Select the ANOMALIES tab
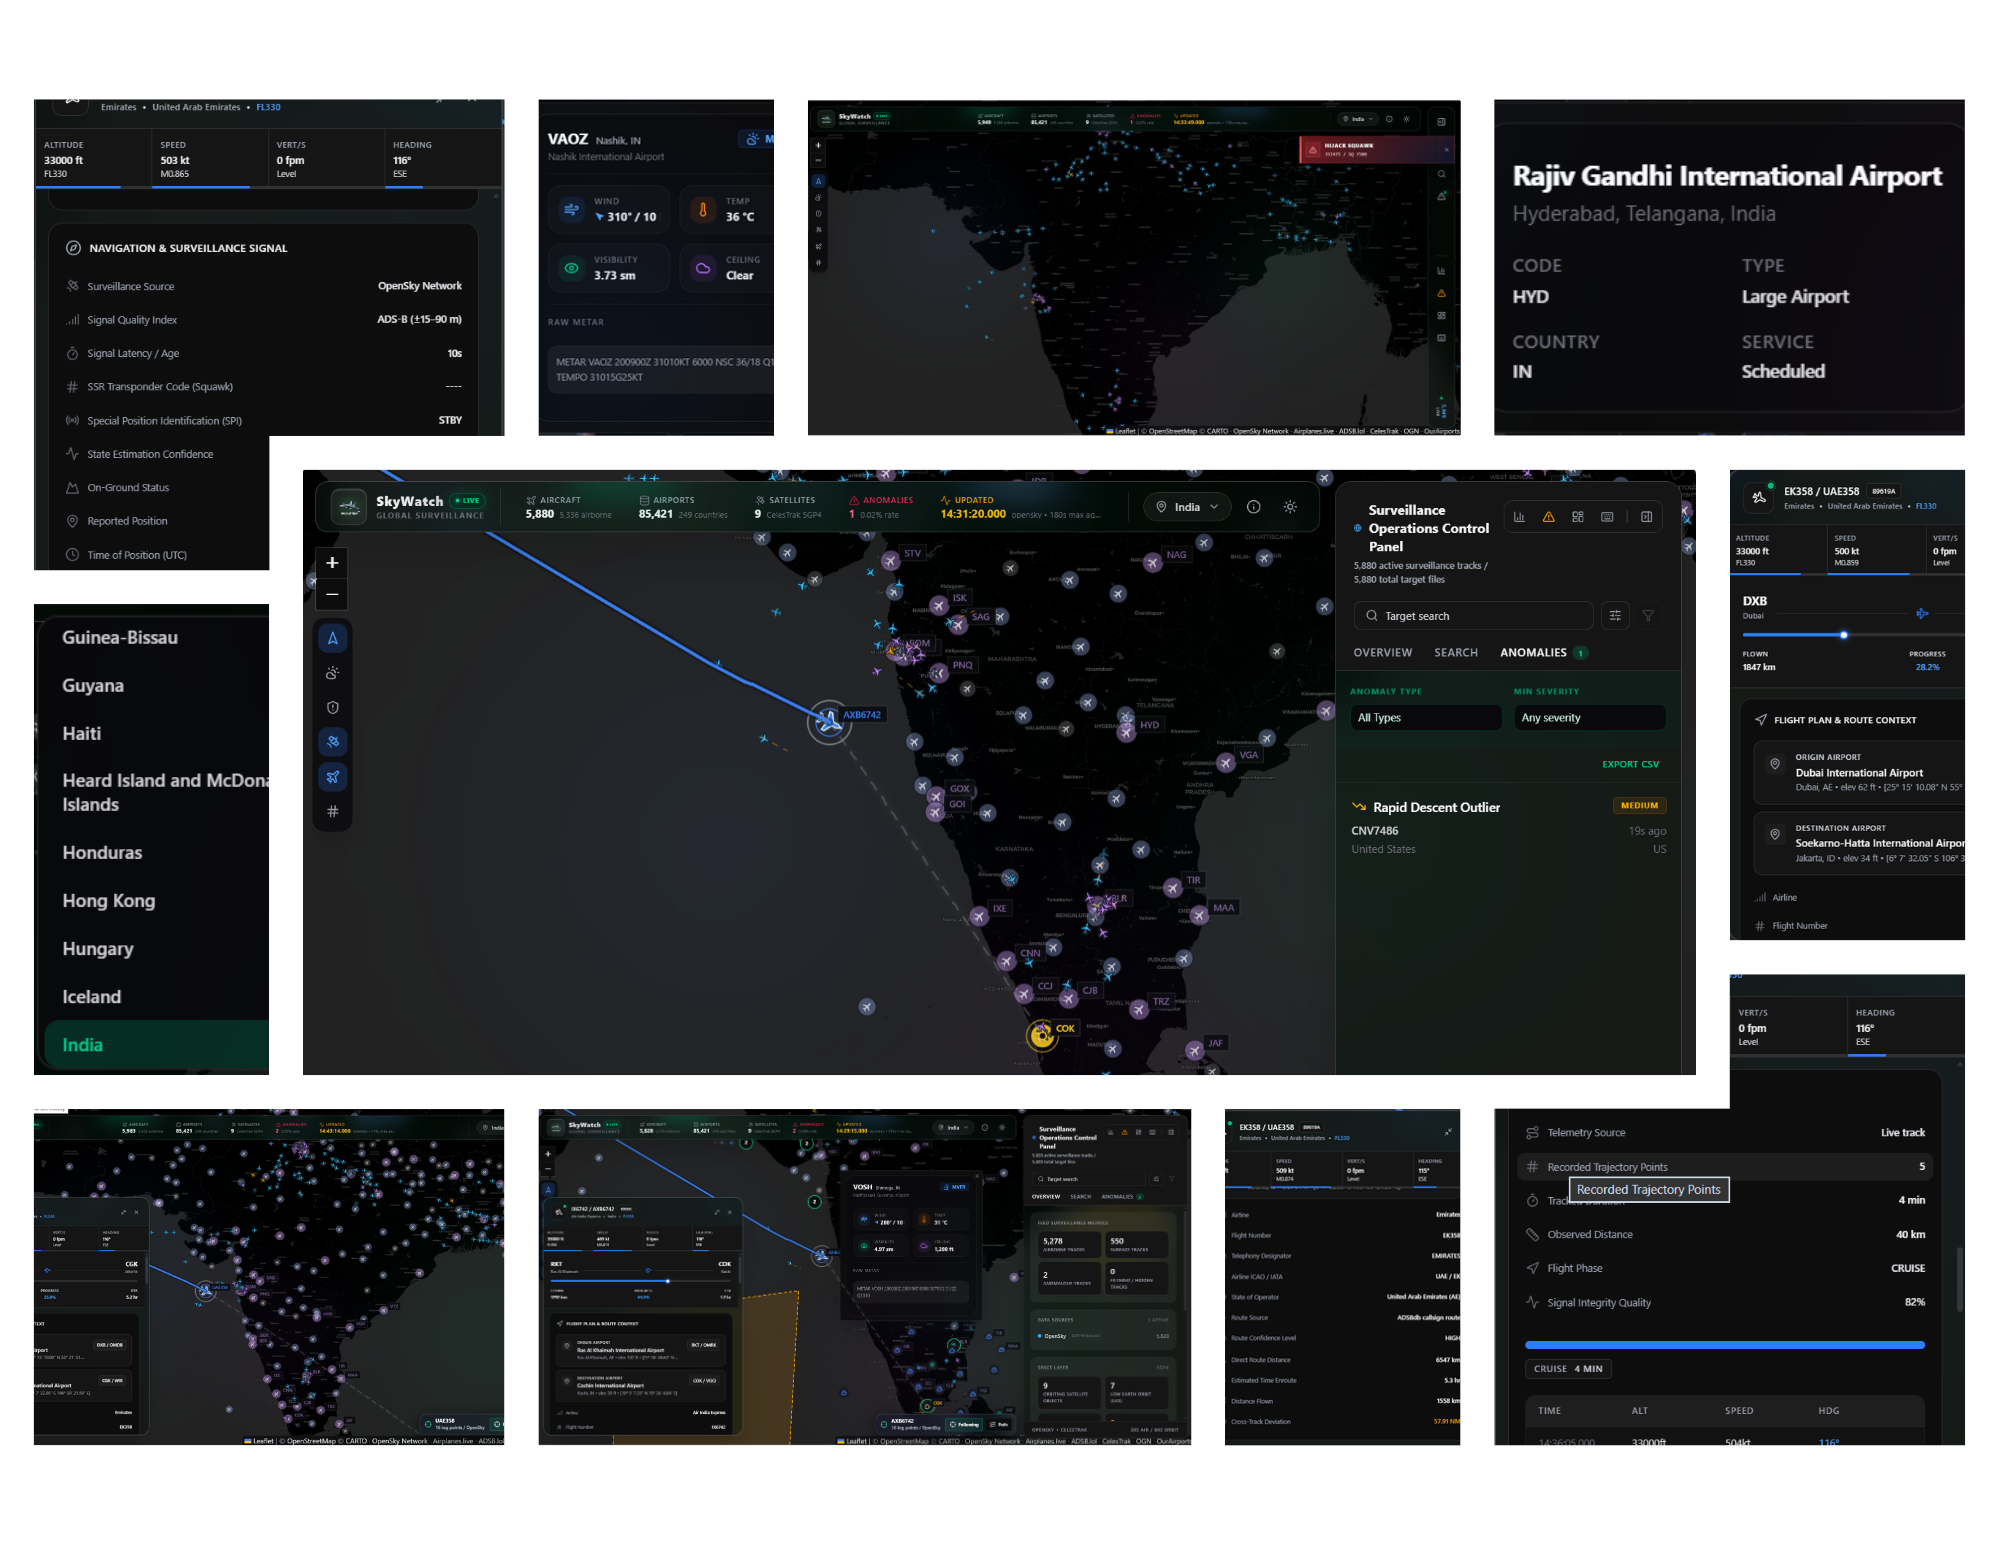 [x=1543, y=653]
